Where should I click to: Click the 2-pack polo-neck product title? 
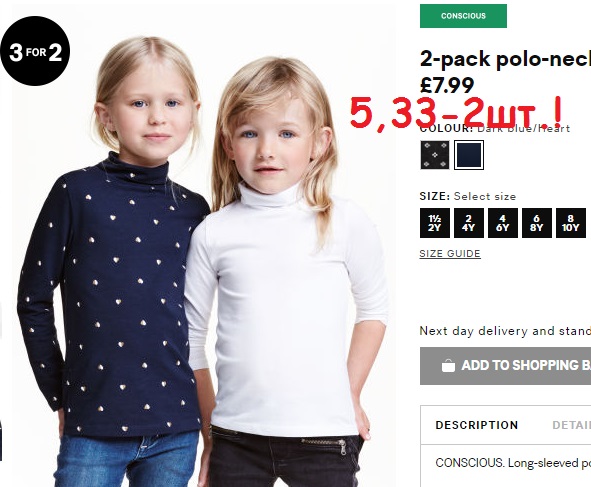coord(505,59)
